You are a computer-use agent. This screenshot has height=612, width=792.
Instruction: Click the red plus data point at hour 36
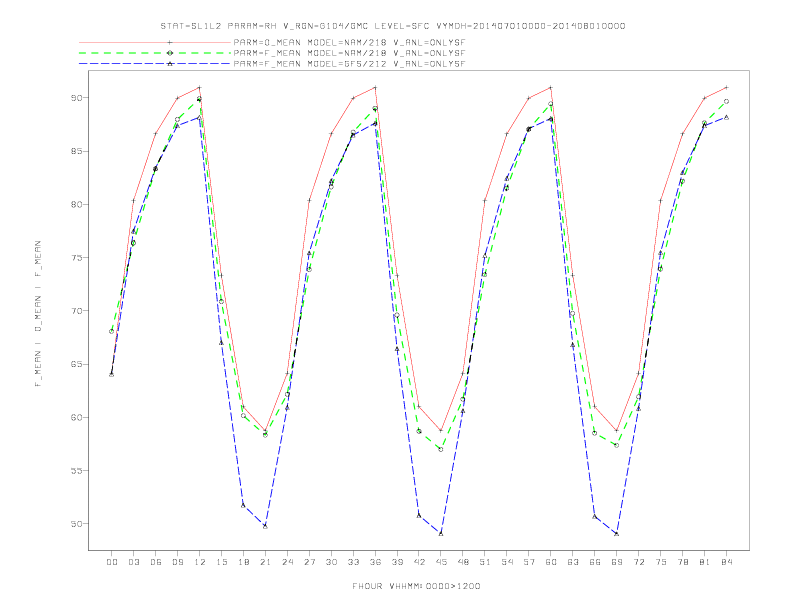coord(375,87)
